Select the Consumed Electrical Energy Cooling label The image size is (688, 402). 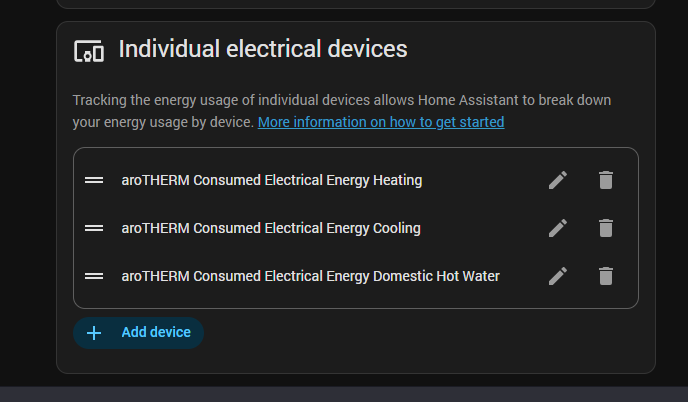[271, 228]
